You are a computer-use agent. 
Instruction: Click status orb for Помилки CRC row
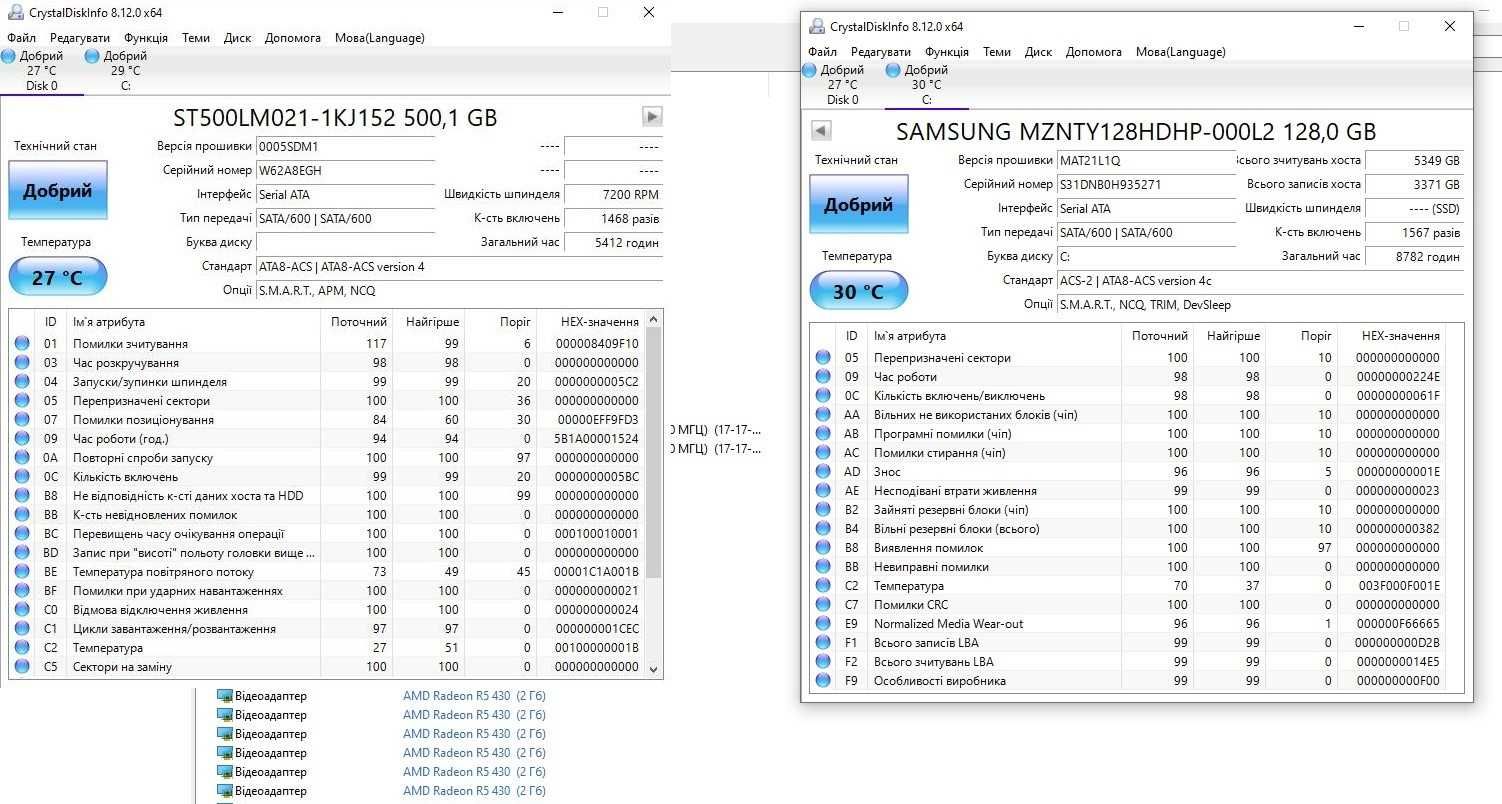tap(823, 605)
